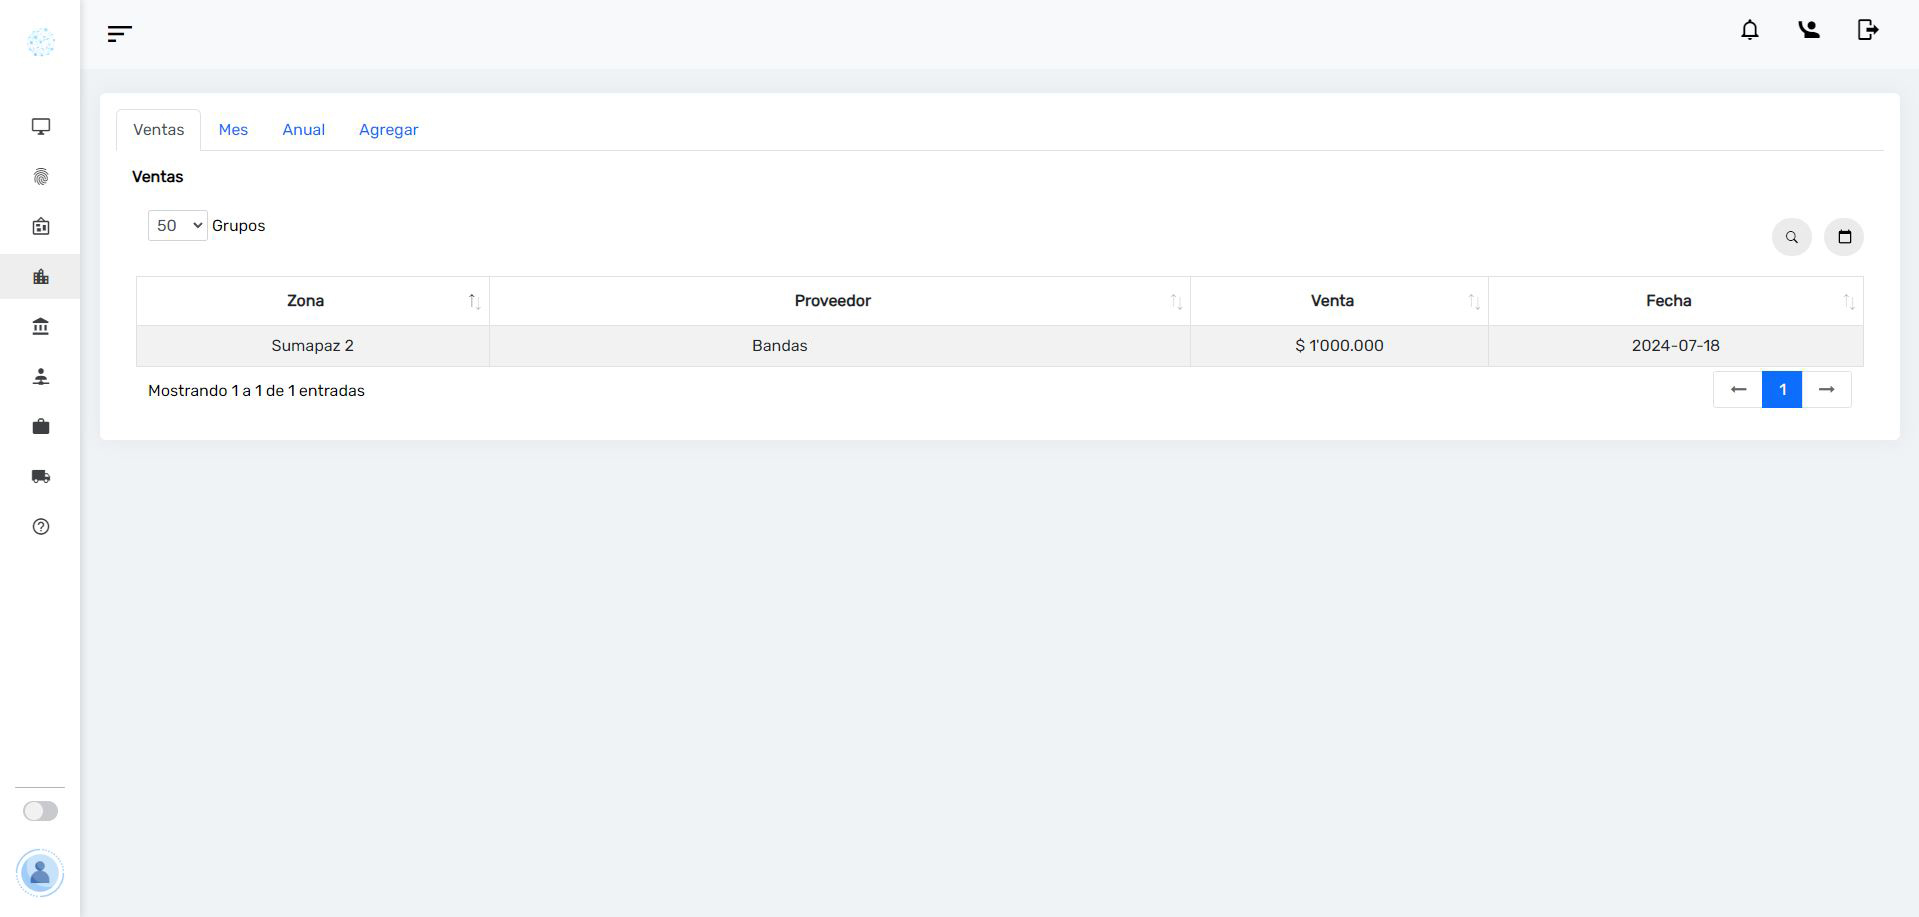Click the bank building sidebar icon
The width and height of the screenshot is (1919, 917).
click(40, 327)
